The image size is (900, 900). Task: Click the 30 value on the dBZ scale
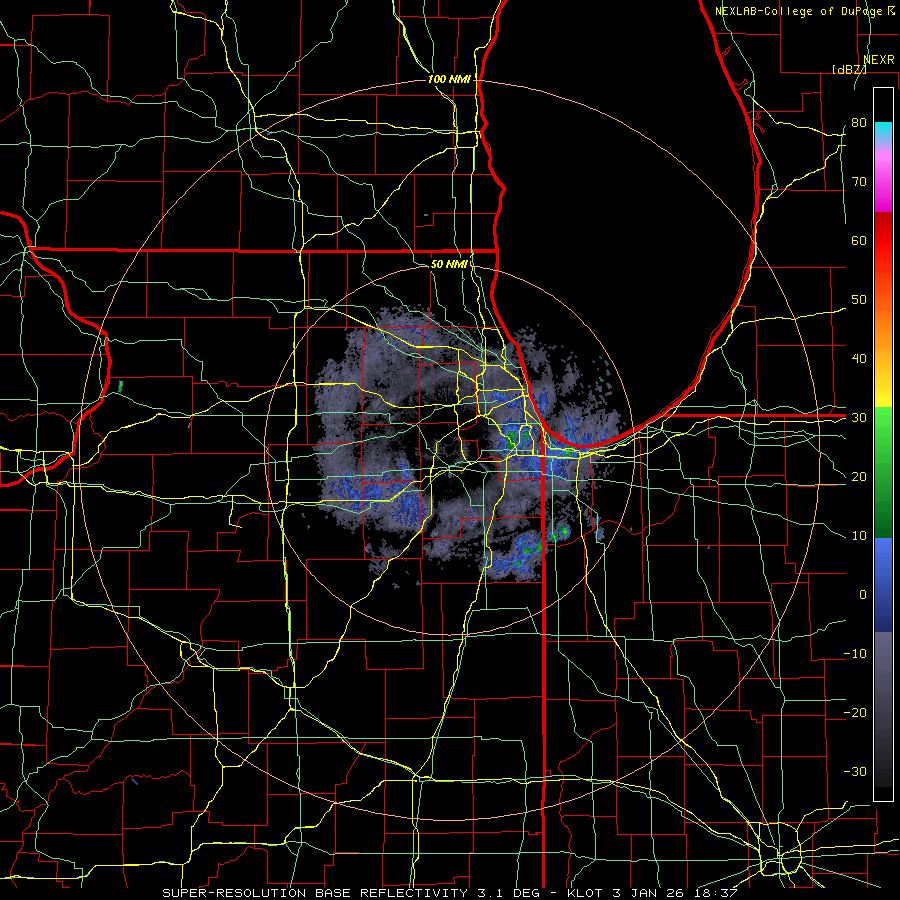(x=859, y=417)
